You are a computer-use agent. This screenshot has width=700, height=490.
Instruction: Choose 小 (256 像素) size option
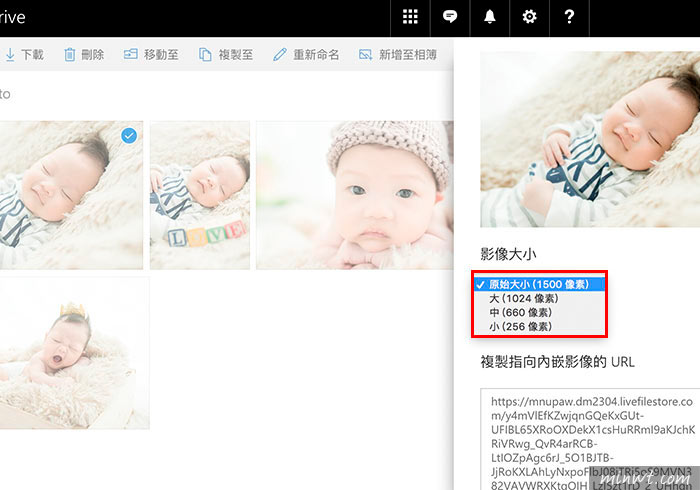[539, 327]
